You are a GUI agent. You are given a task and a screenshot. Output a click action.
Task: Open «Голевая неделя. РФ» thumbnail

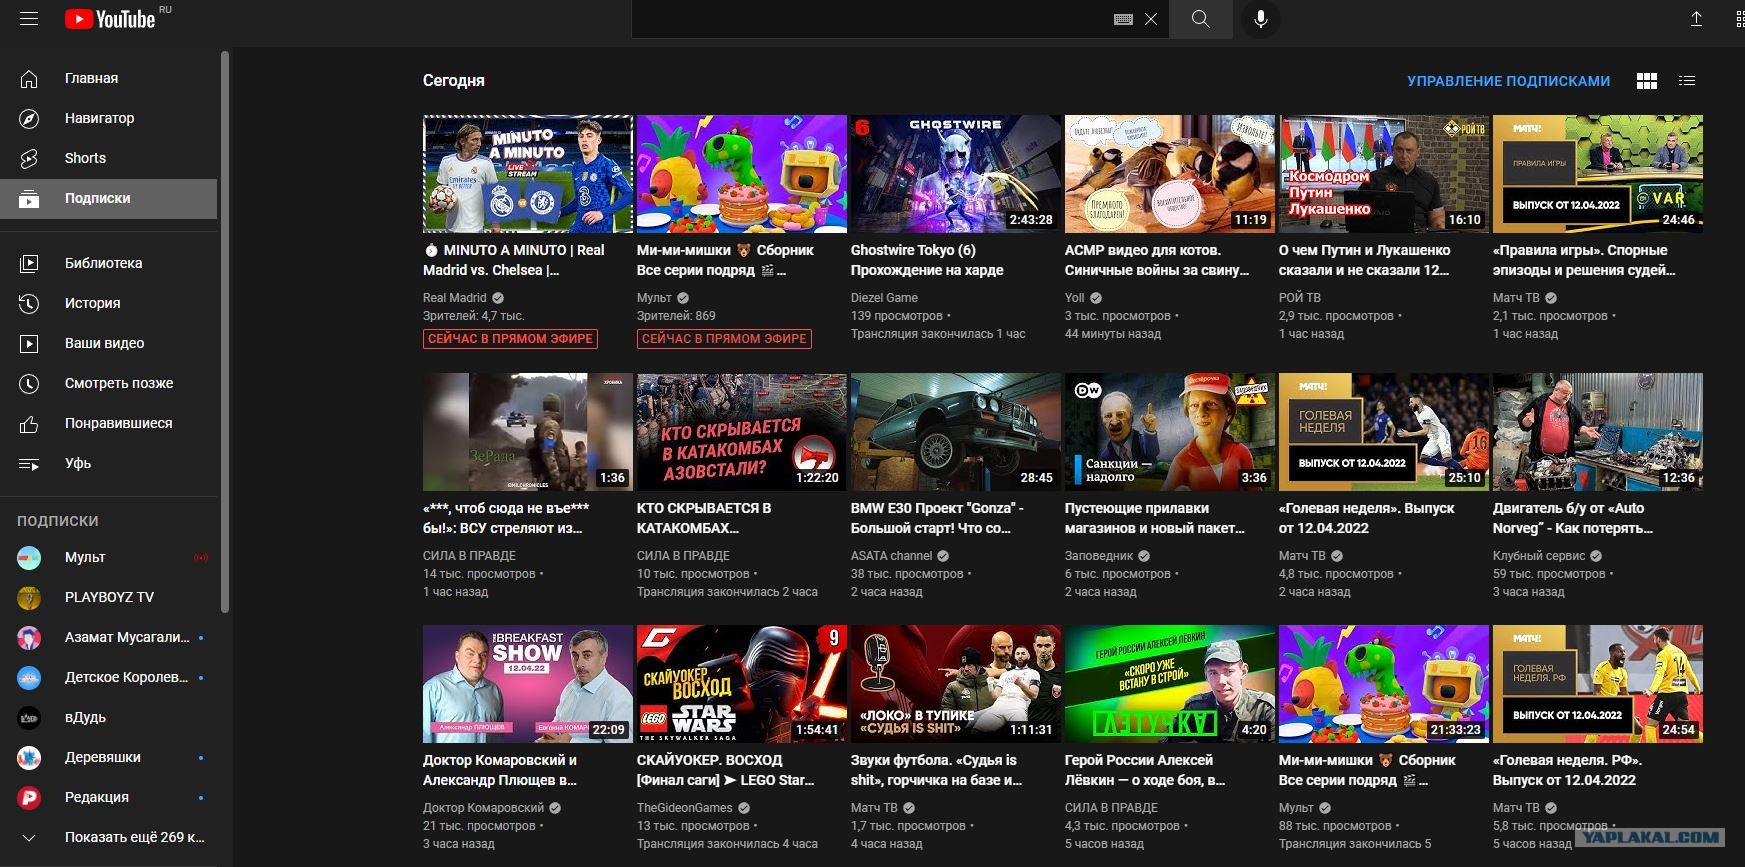click(x=1598, y=684)
